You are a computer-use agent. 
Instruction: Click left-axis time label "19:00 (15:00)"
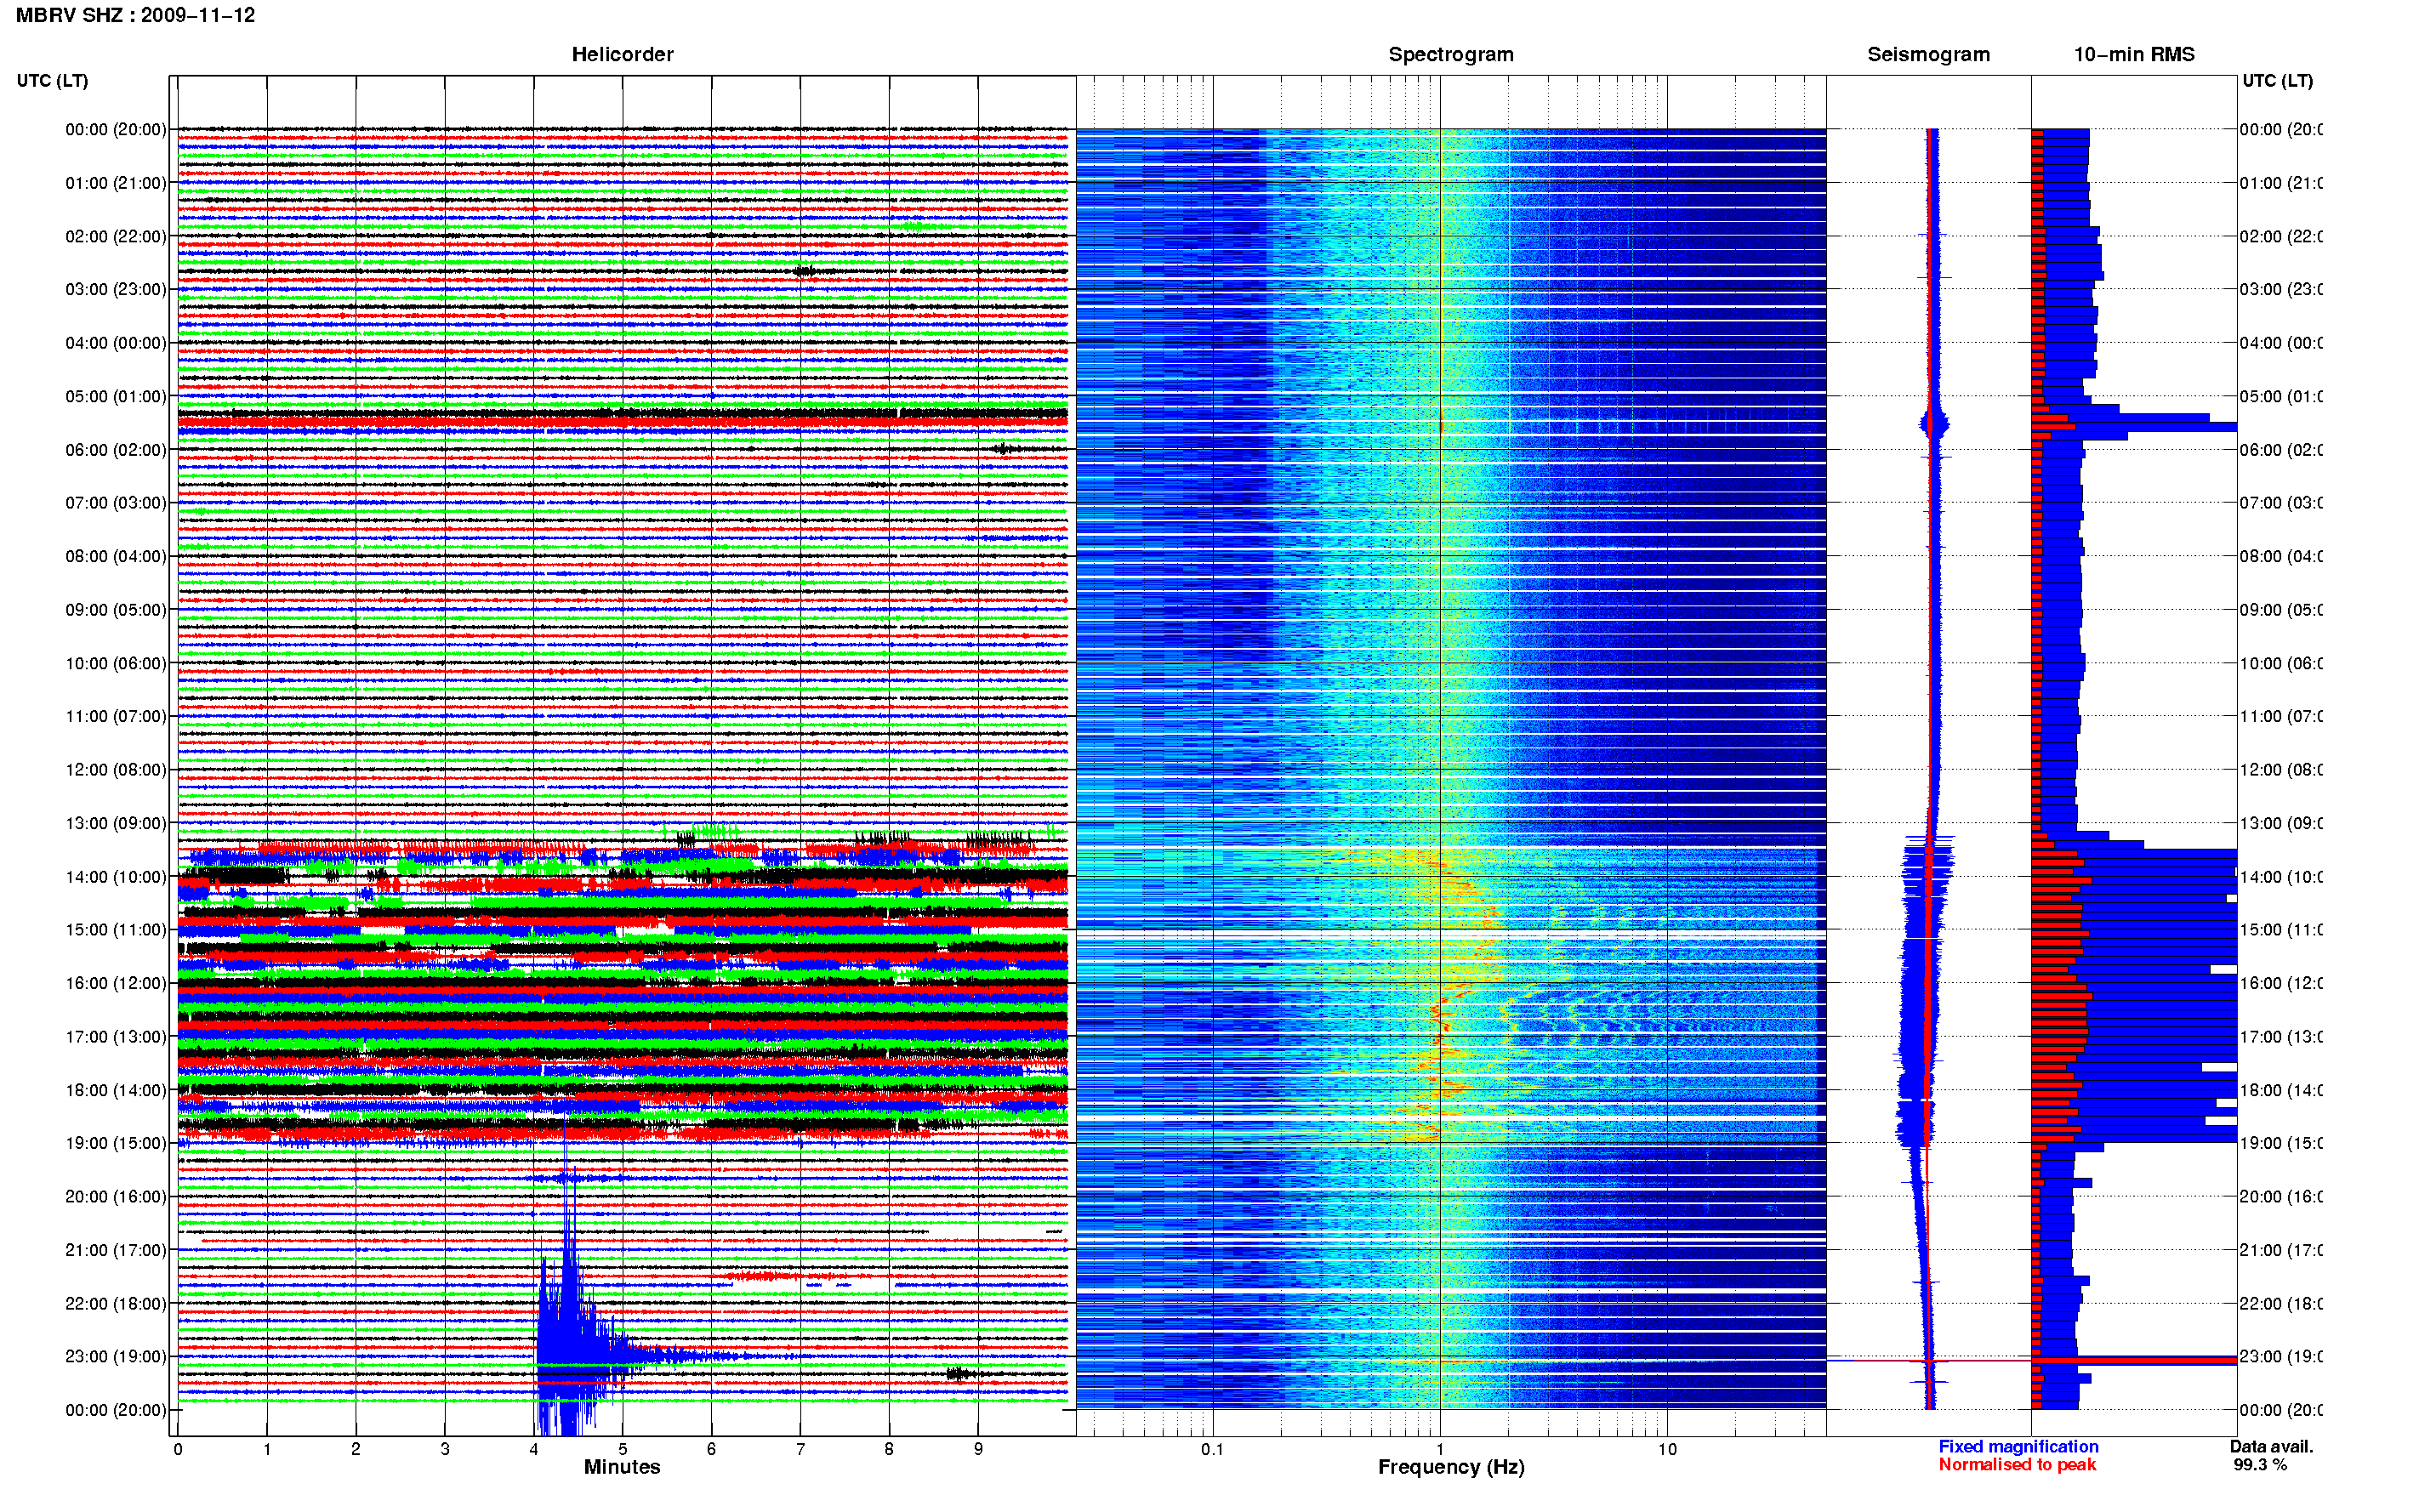pyautogui.click(x=116, y=1143)
